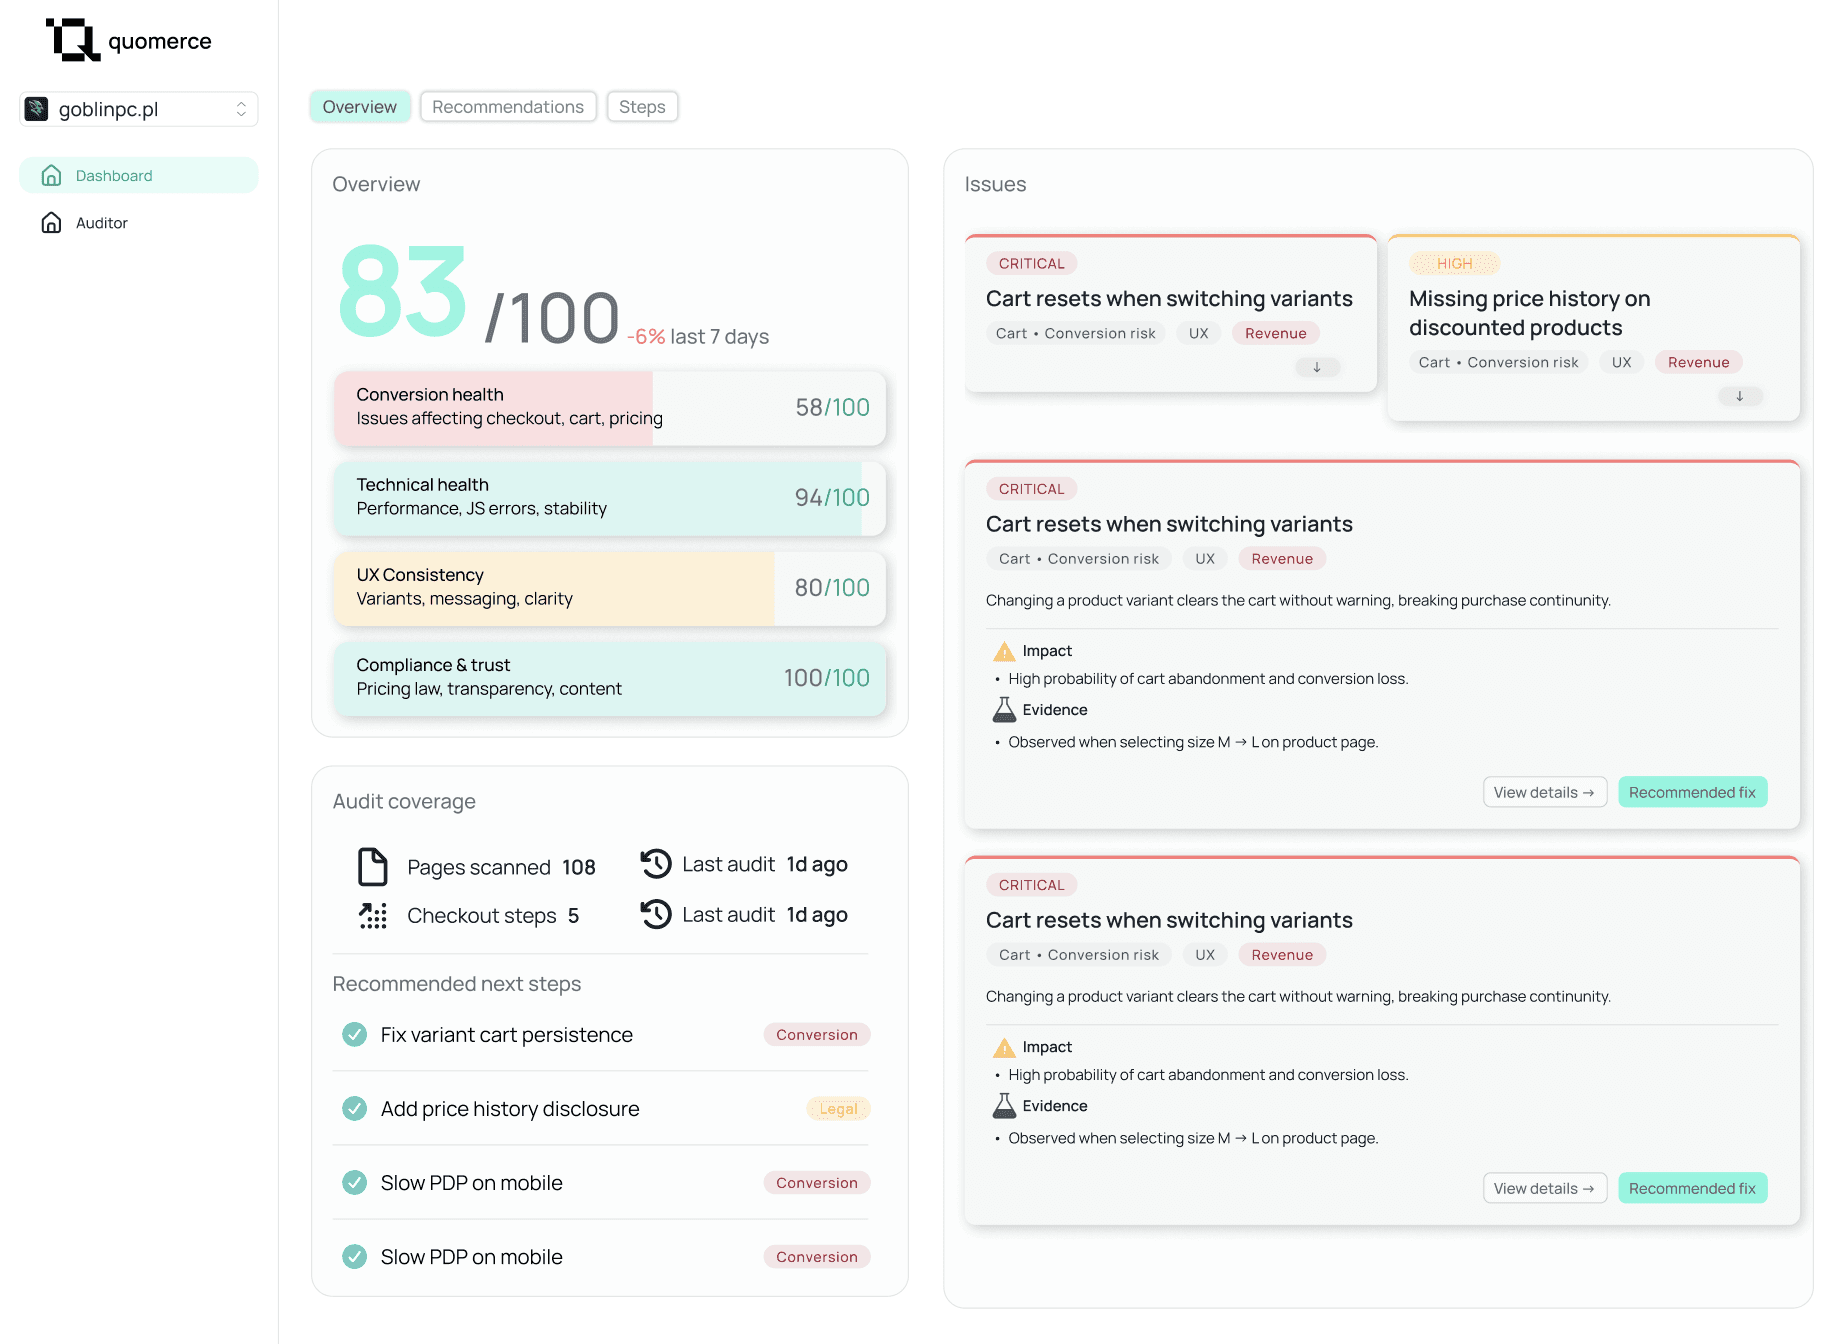
Task: Switch to the Steps tab
Action: click(642, 106)
